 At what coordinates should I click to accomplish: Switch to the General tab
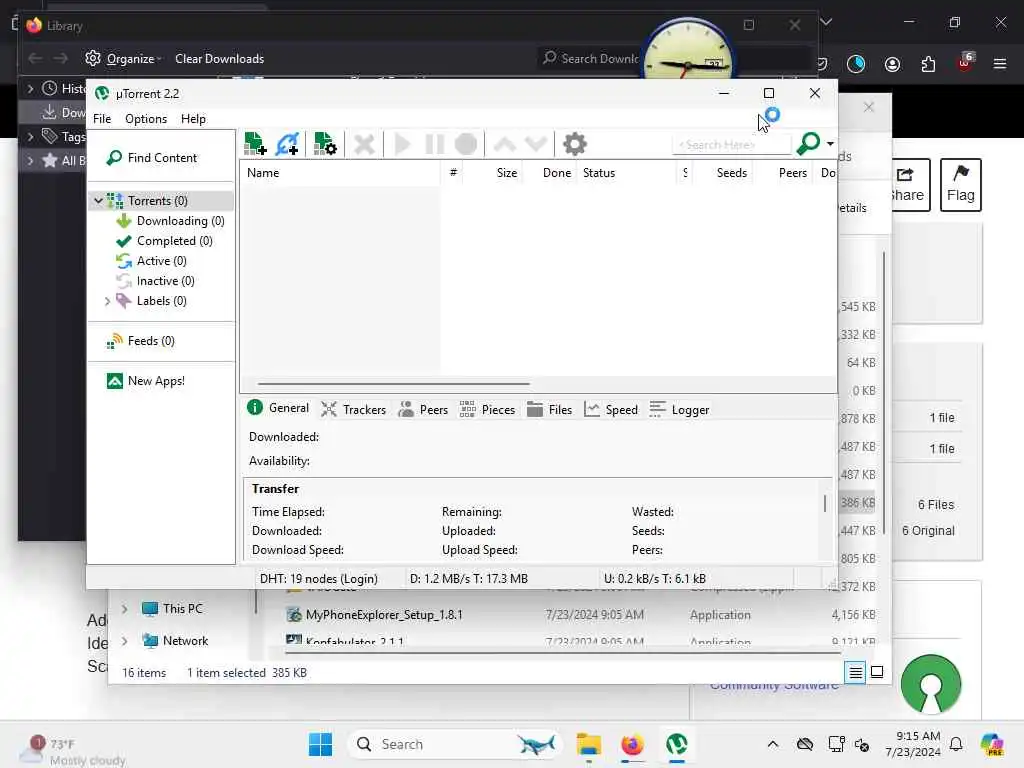[278, 408]
